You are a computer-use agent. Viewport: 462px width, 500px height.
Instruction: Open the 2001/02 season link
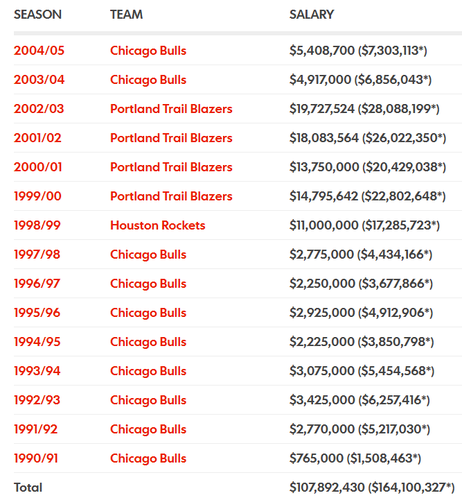coord(38,138)
